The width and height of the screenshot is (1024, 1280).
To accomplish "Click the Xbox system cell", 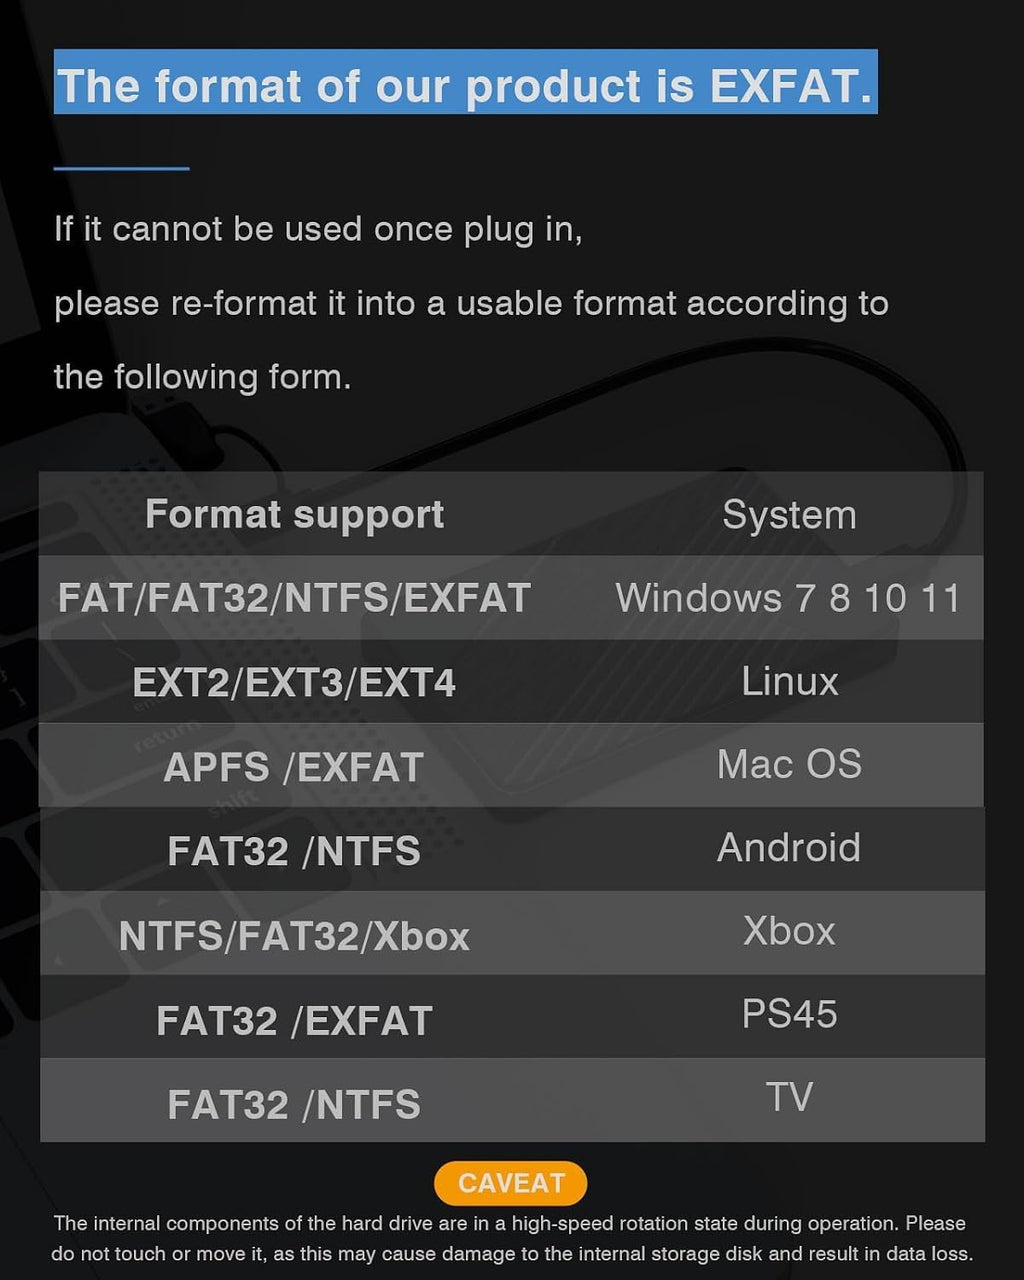I will point(789,931).
